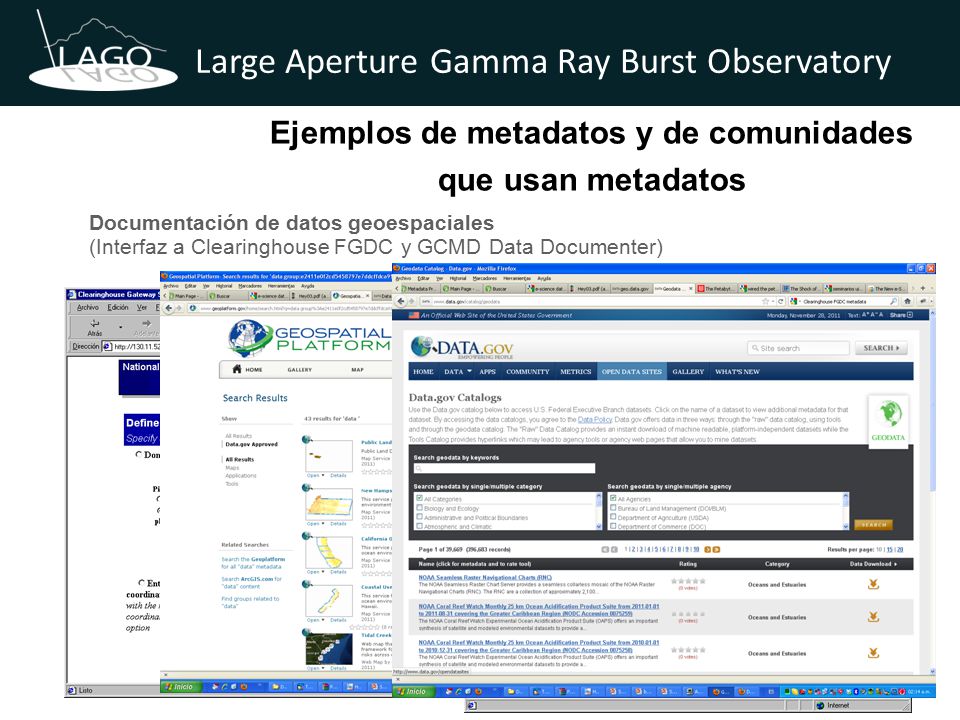Open Data Policy link in catalog description
The width and height of the screenshot is (960, 720).
coord(594,419)
